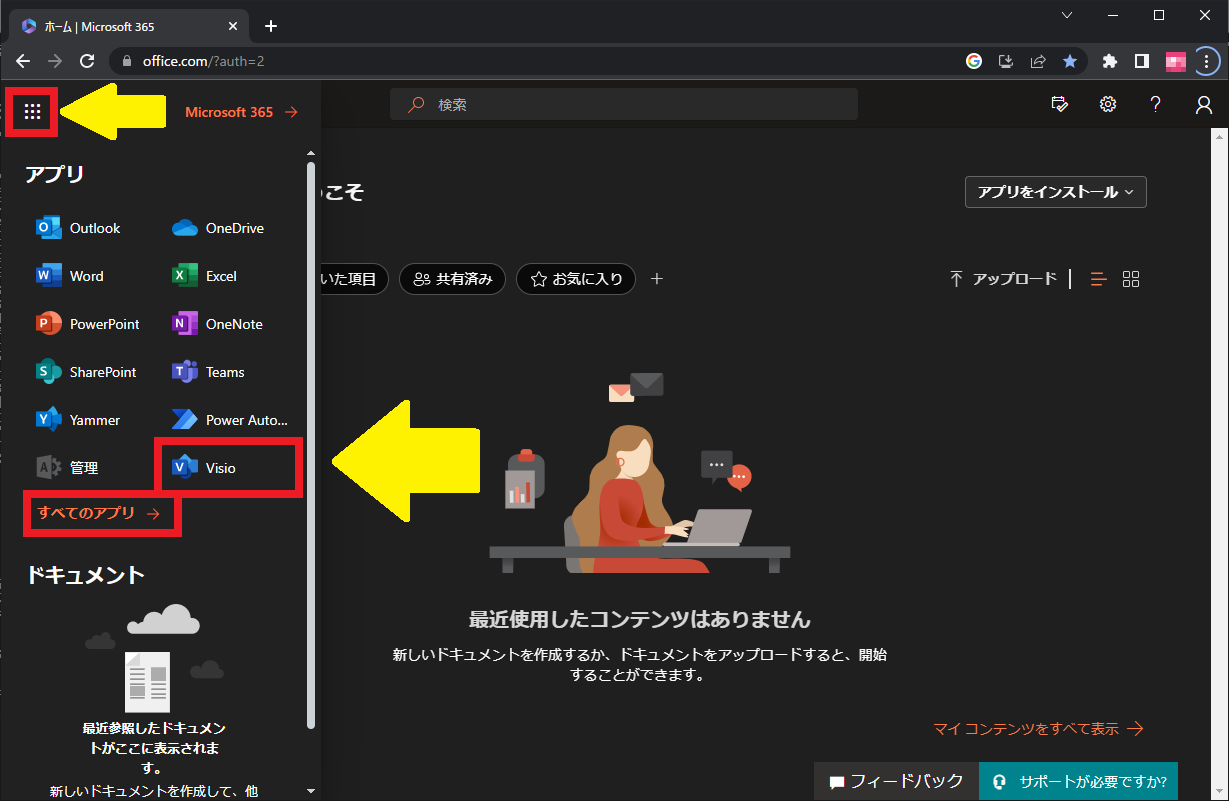Click the 検索 search box
The height and width of the screenshot is (801, 1229).
(623, 104)
